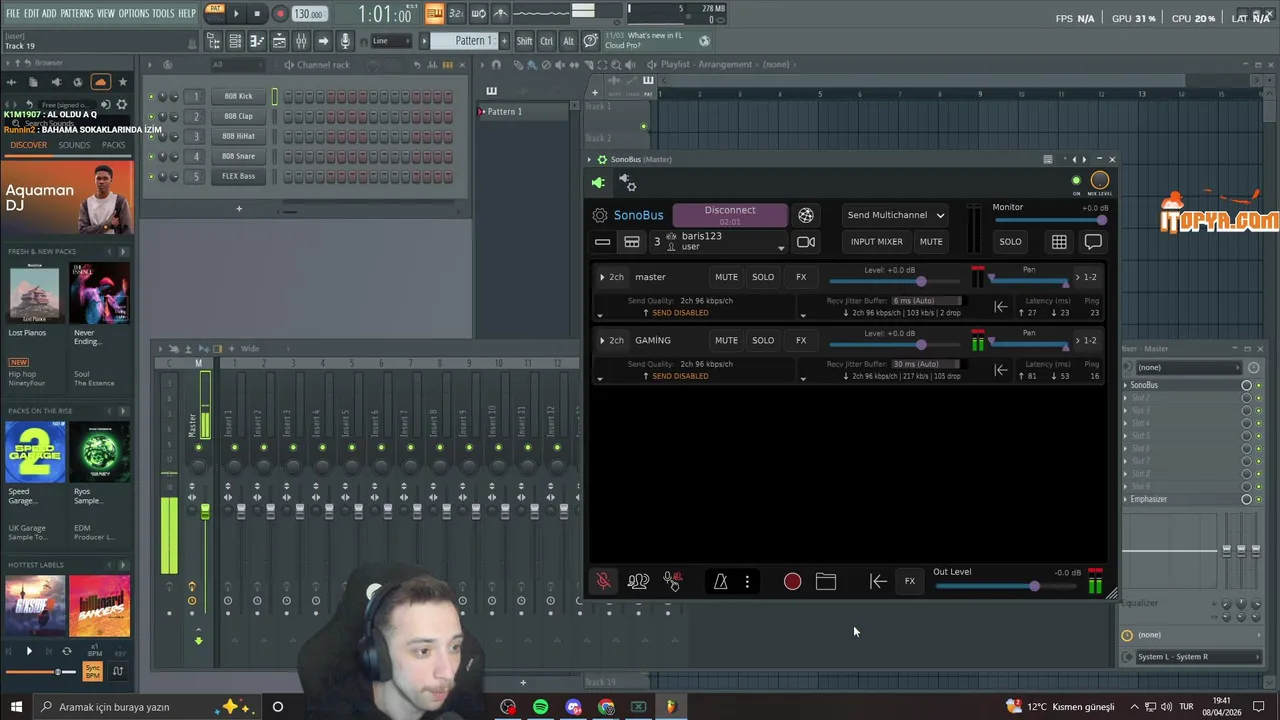Expand GAMING peer 2ch channel arrow

[602, 340]
